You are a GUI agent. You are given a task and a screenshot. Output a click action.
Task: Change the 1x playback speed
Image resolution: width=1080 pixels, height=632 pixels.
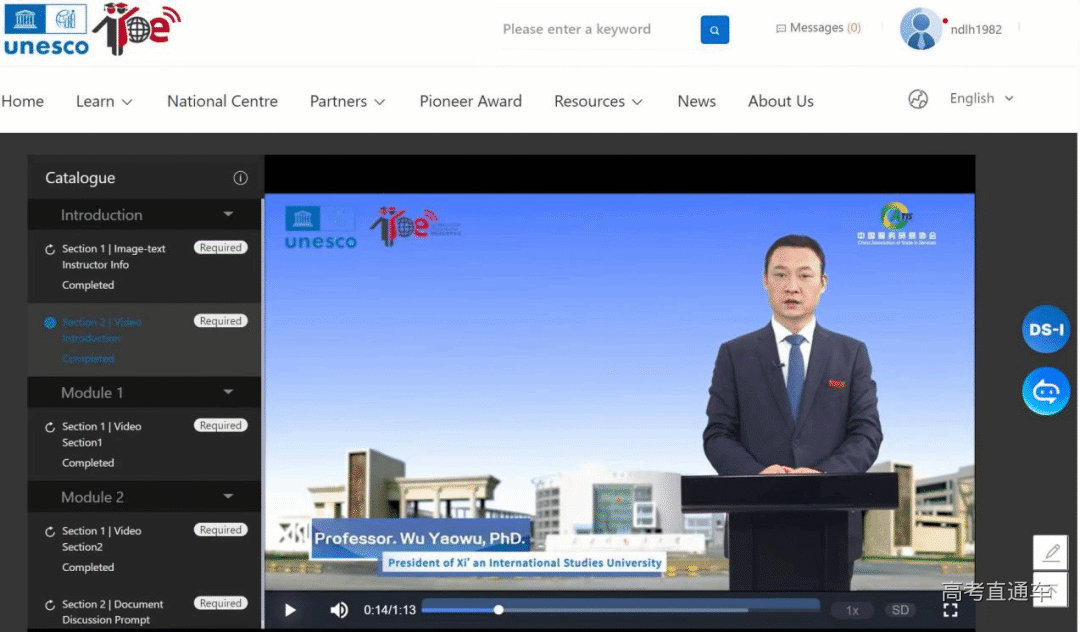[x=852, y=610]
